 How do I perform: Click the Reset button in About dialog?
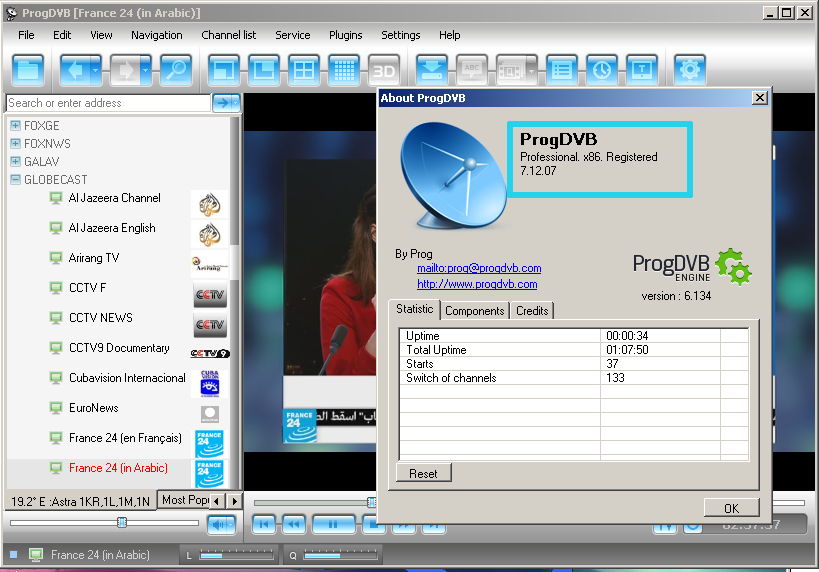(424, 473)
